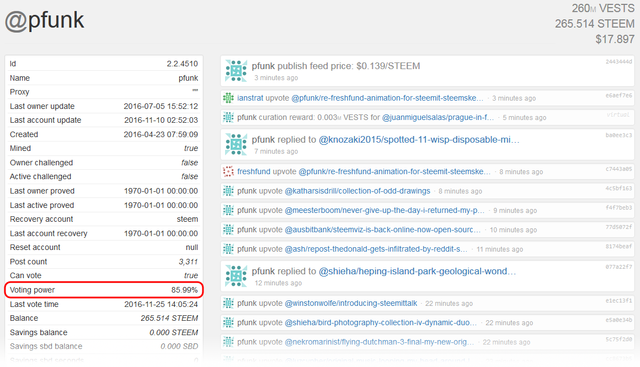
Task: Click transaction hash c7443a05
Action: click(x=618, y=169)
